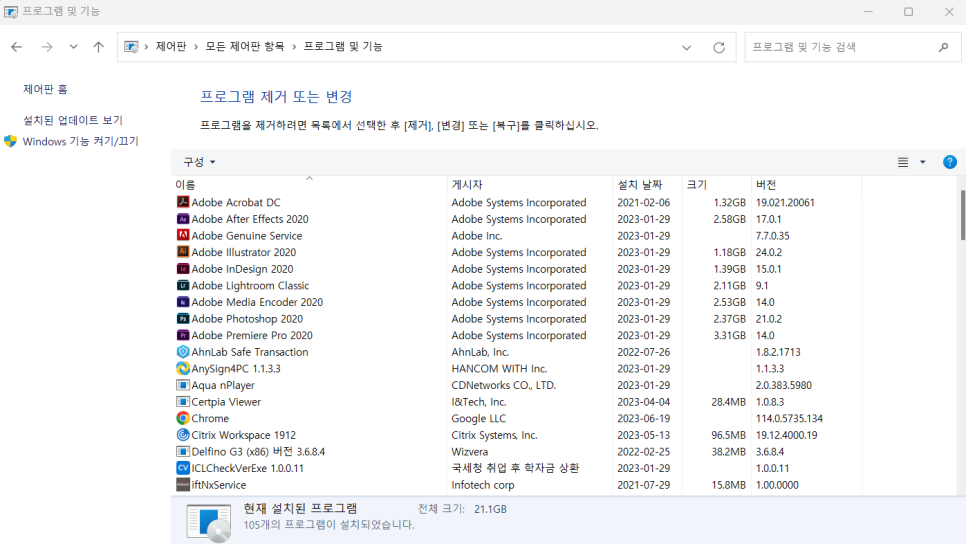Click the Adobe InDesign 2020 icon
This screenshot has height=544, width=966.
(x=183, y=269)
